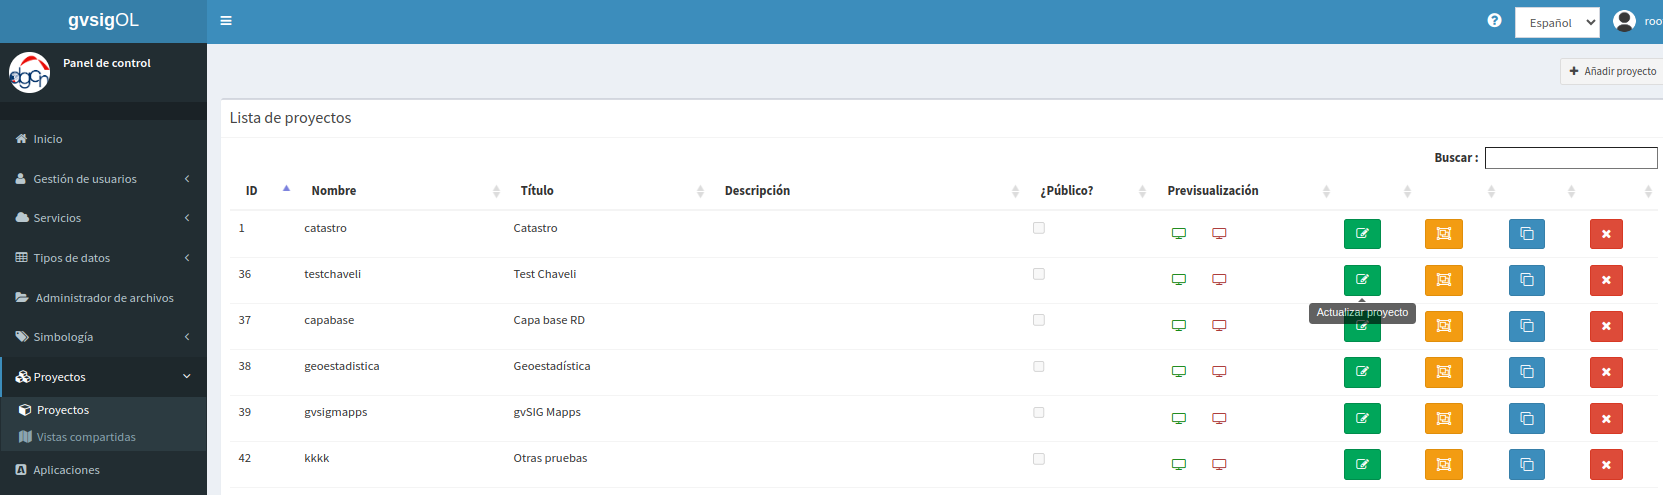Viewport: 1663px width, 495px height.
Task: Click the blue clone button for capabase
Action: (x=1527, y=326)
